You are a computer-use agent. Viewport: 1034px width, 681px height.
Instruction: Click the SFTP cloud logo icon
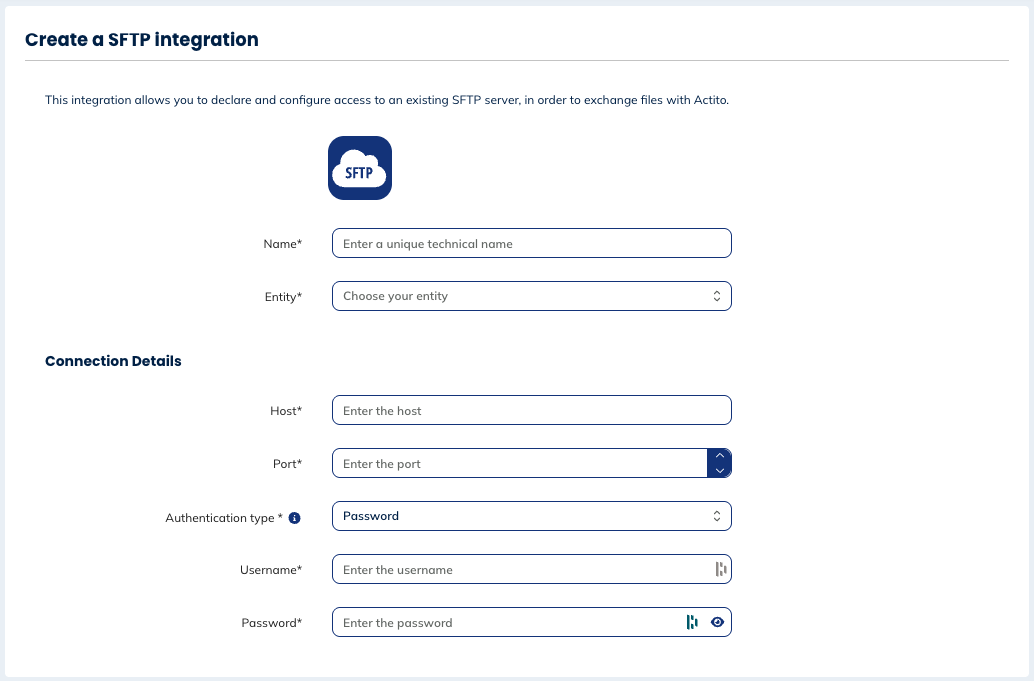[360, 168]
